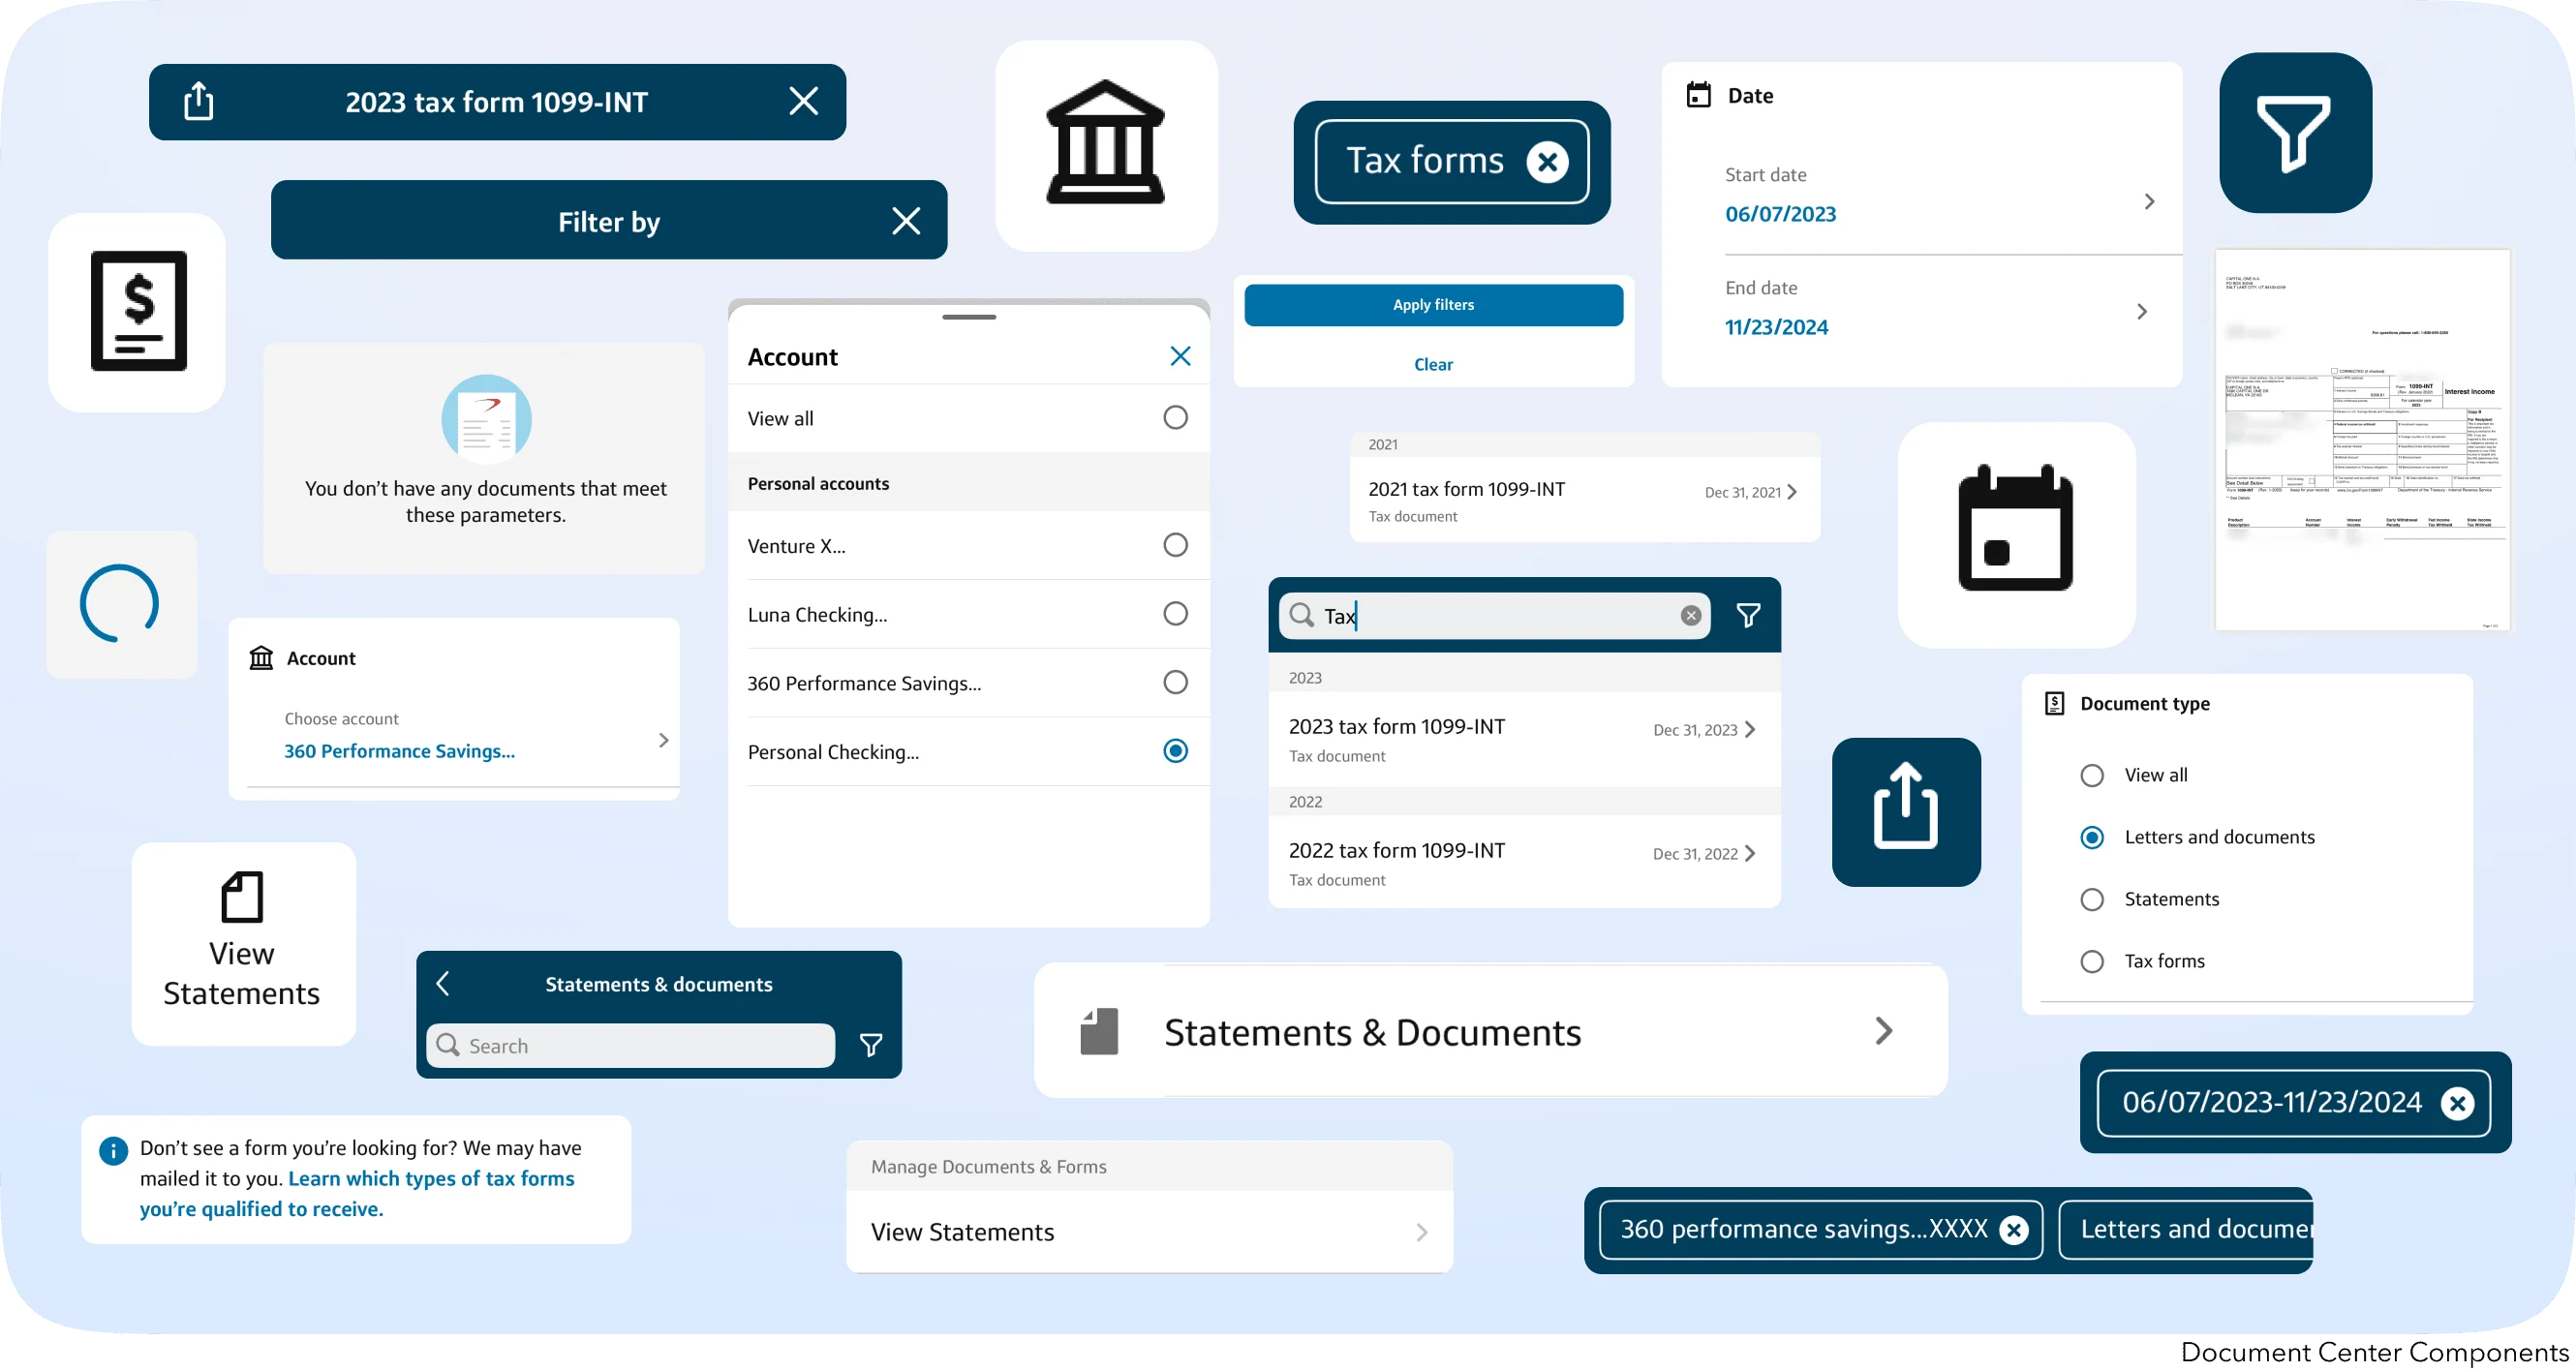Screen dimensions: 2576x1371
Task: Click filter funnel next to the Tax search field
Action: point(1748,615)
